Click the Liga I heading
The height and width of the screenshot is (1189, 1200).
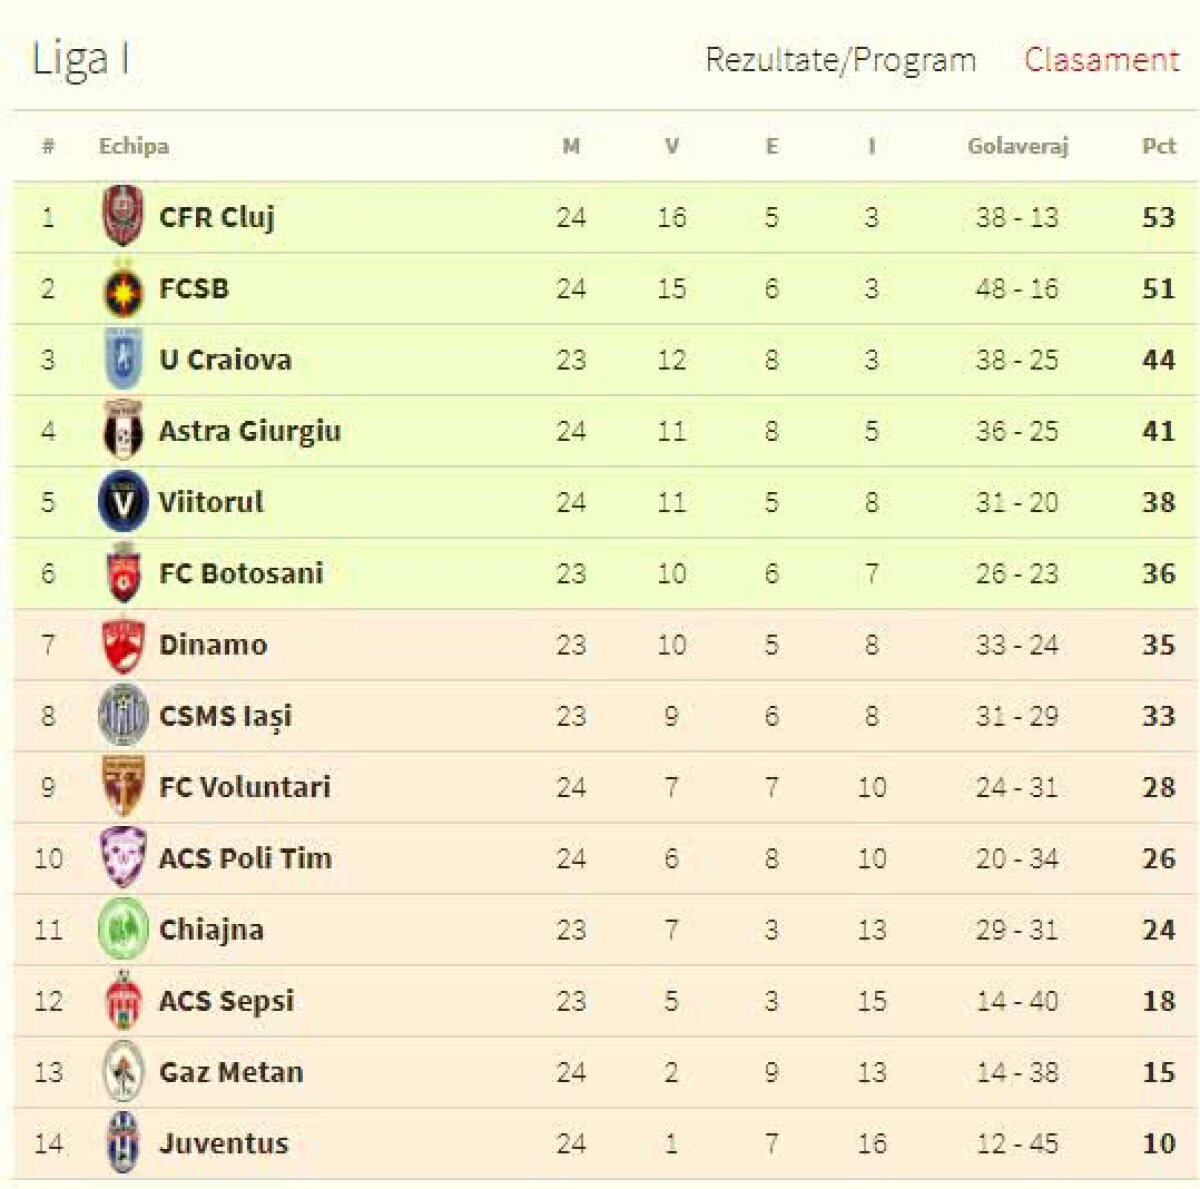click(80, 59)
